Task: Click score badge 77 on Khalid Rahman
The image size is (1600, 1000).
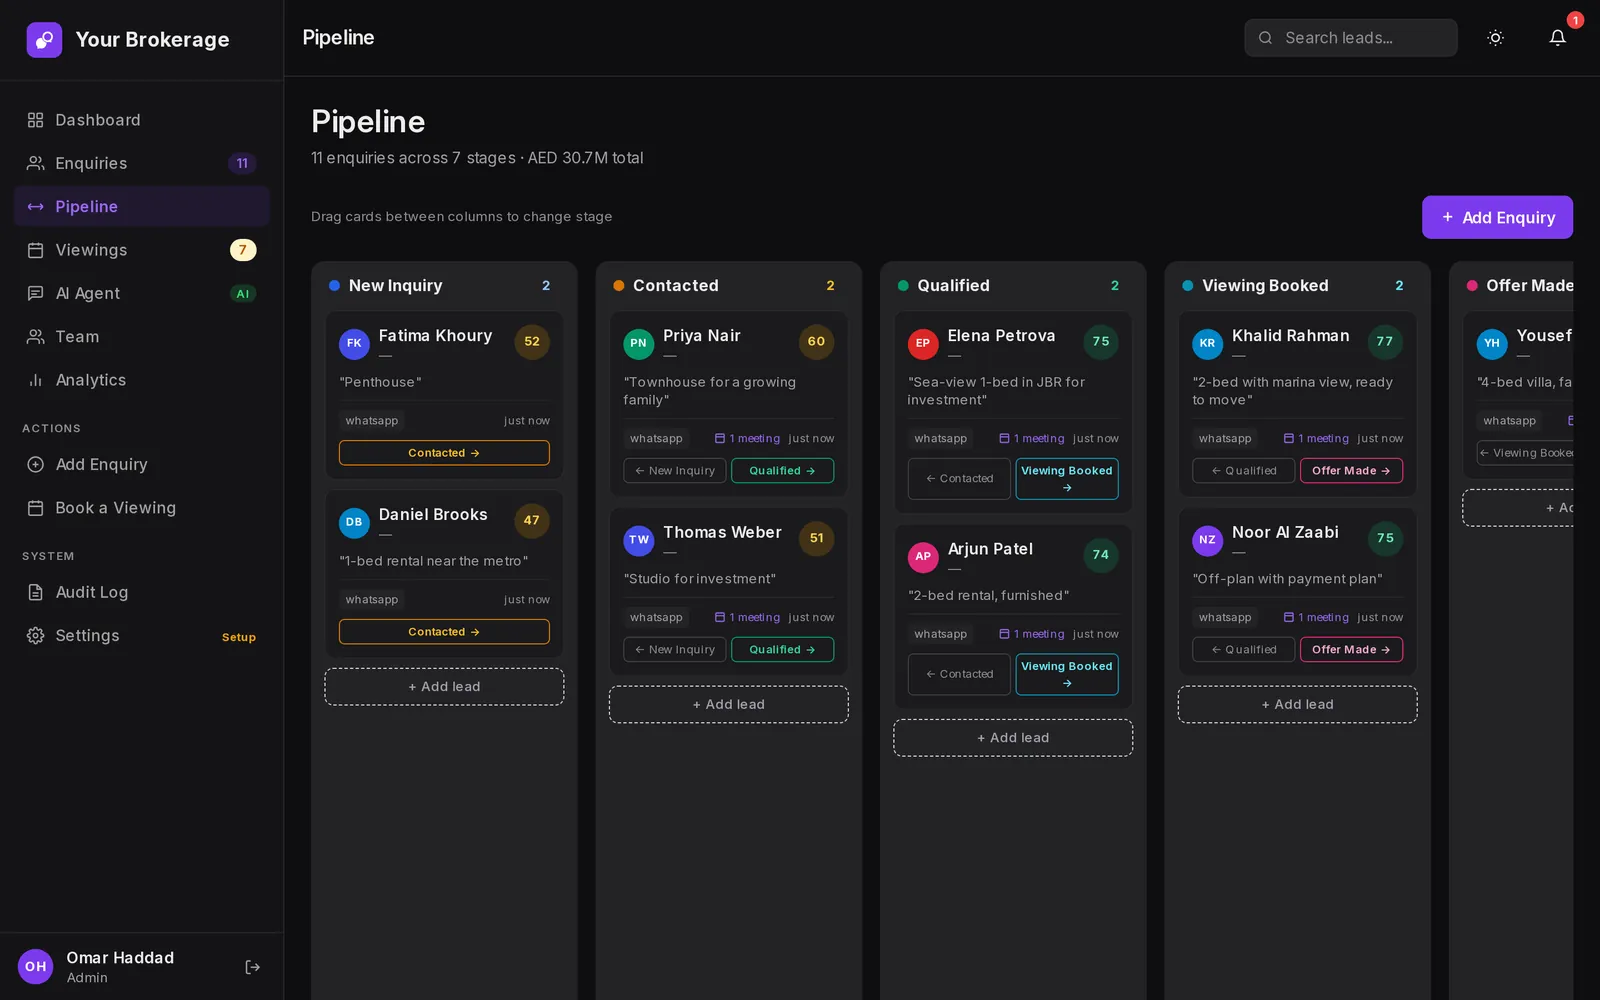Action: (1385, 342)
